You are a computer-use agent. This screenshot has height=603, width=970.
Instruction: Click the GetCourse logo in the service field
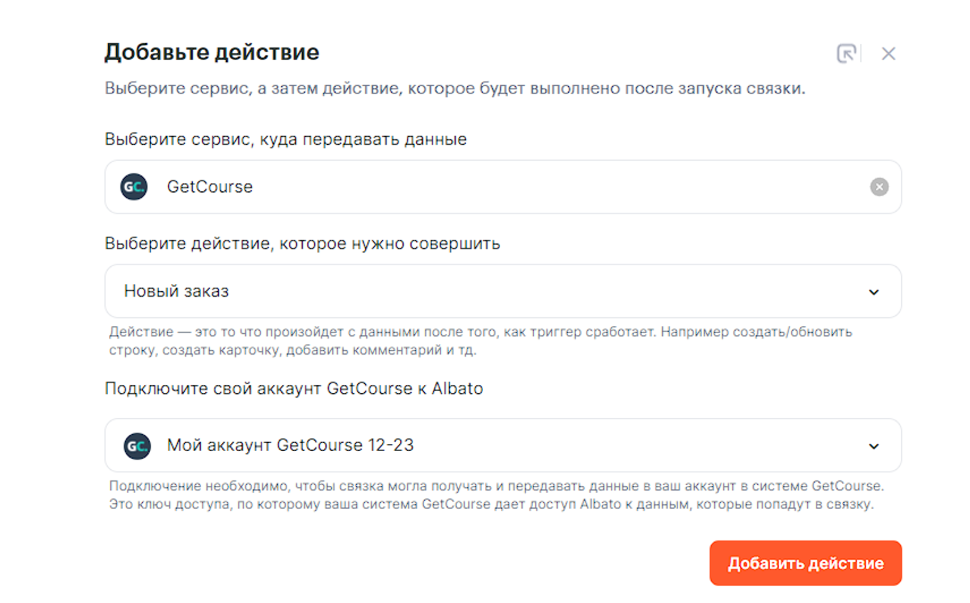tap(134, 187)
